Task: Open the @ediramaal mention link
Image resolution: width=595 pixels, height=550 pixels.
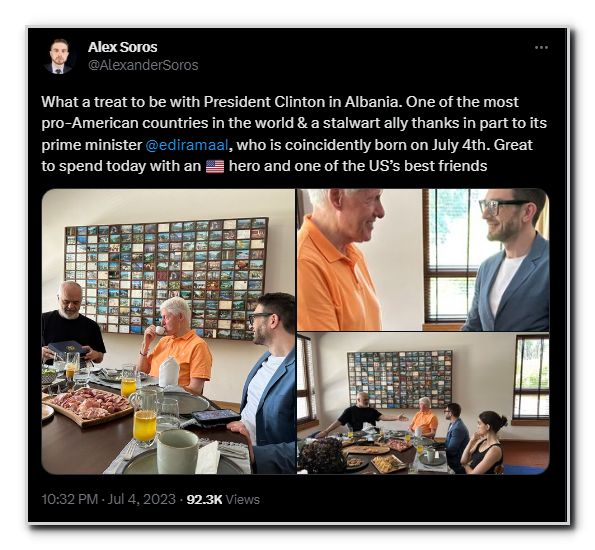Action: click(187, 145)
